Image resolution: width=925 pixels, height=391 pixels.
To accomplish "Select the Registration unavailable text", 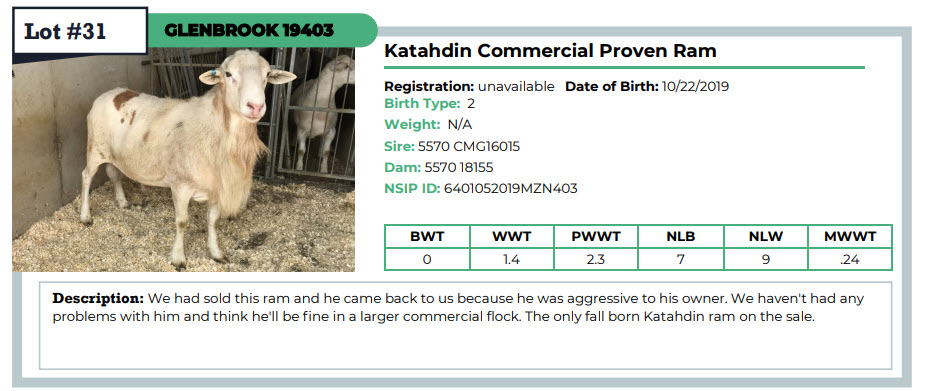I will click(x=469, y=86).
